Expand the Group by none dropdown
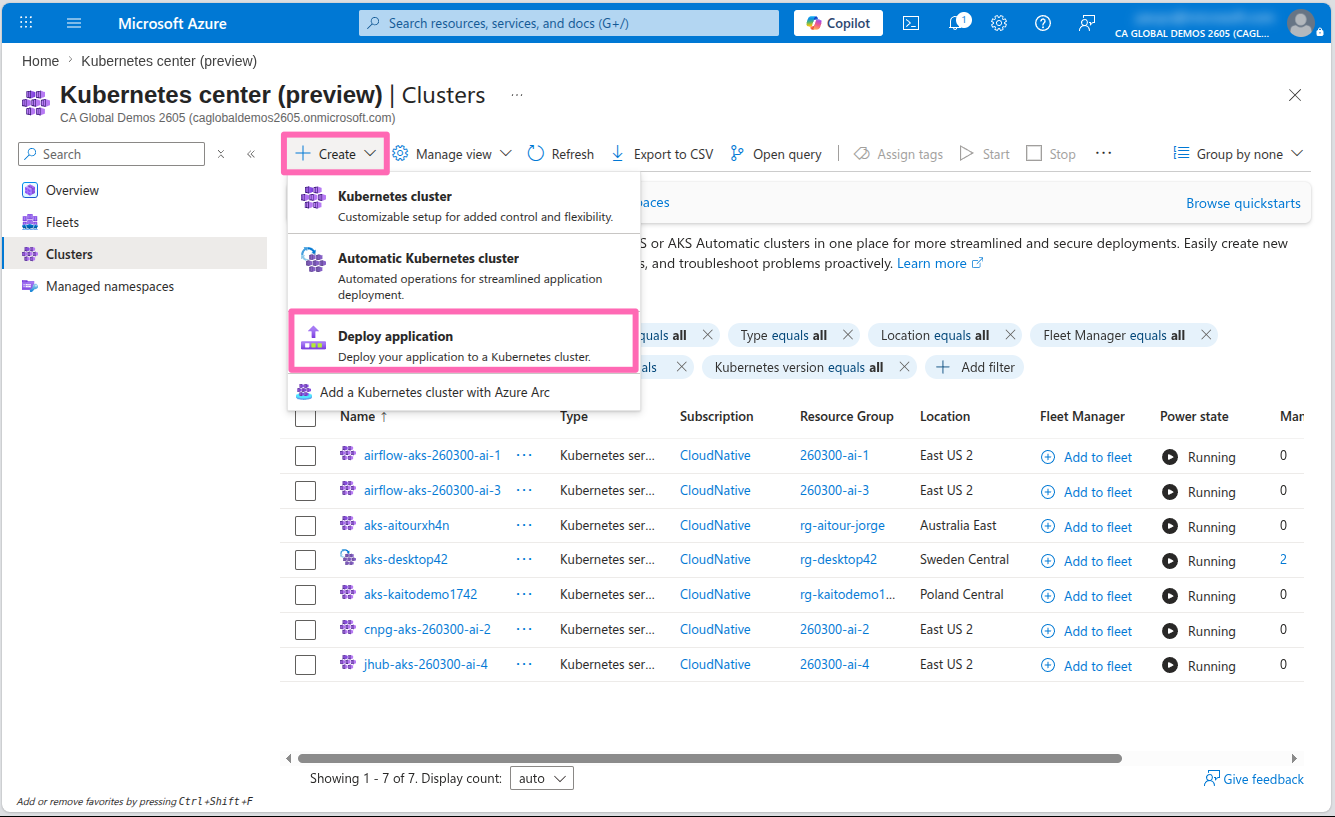 [x=1238, y=154]
